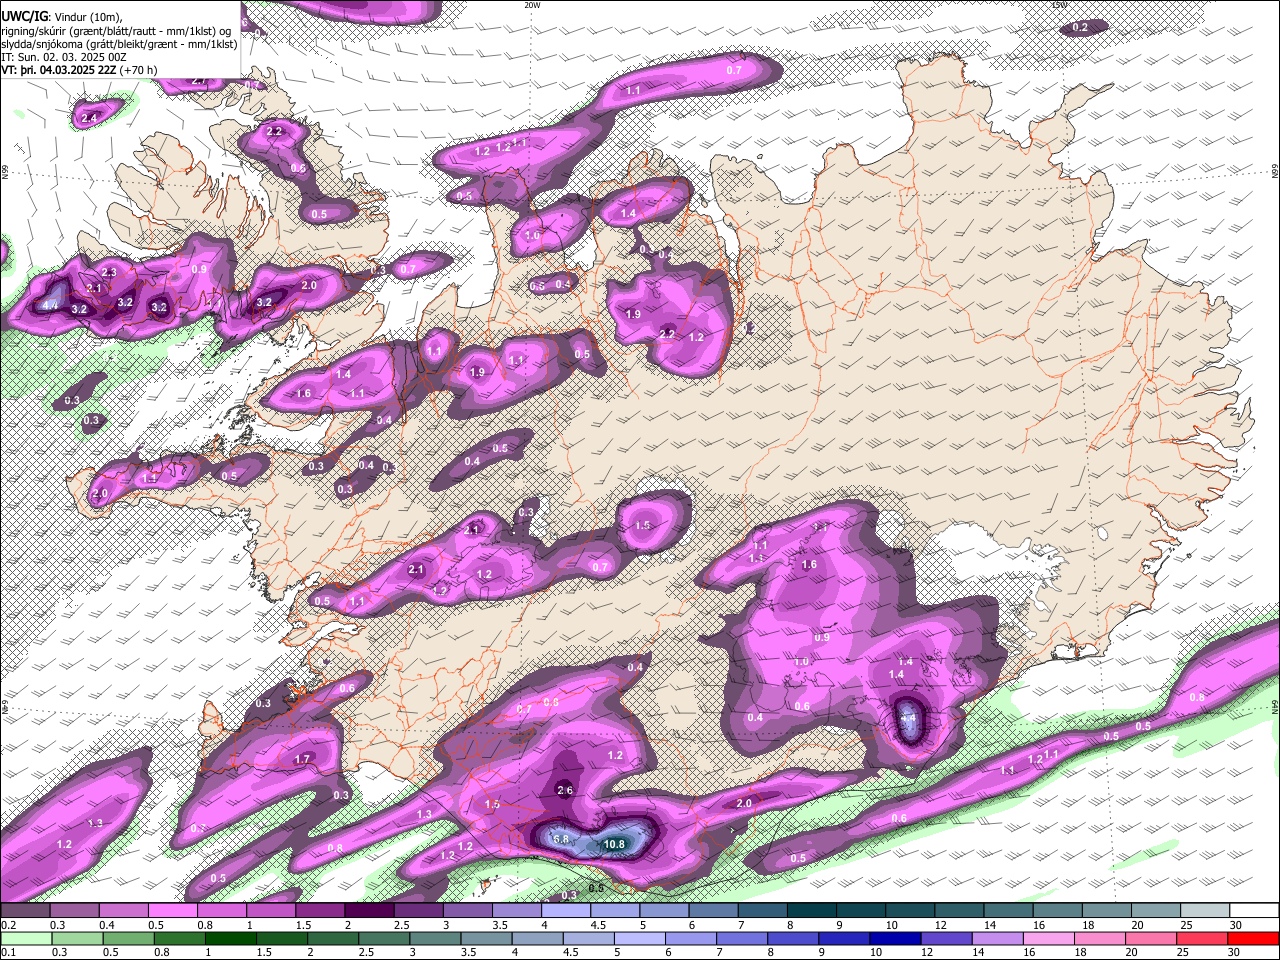Click the white swatch ending the upper legend
1280x960 pixels.
(x=1254, y=910)
